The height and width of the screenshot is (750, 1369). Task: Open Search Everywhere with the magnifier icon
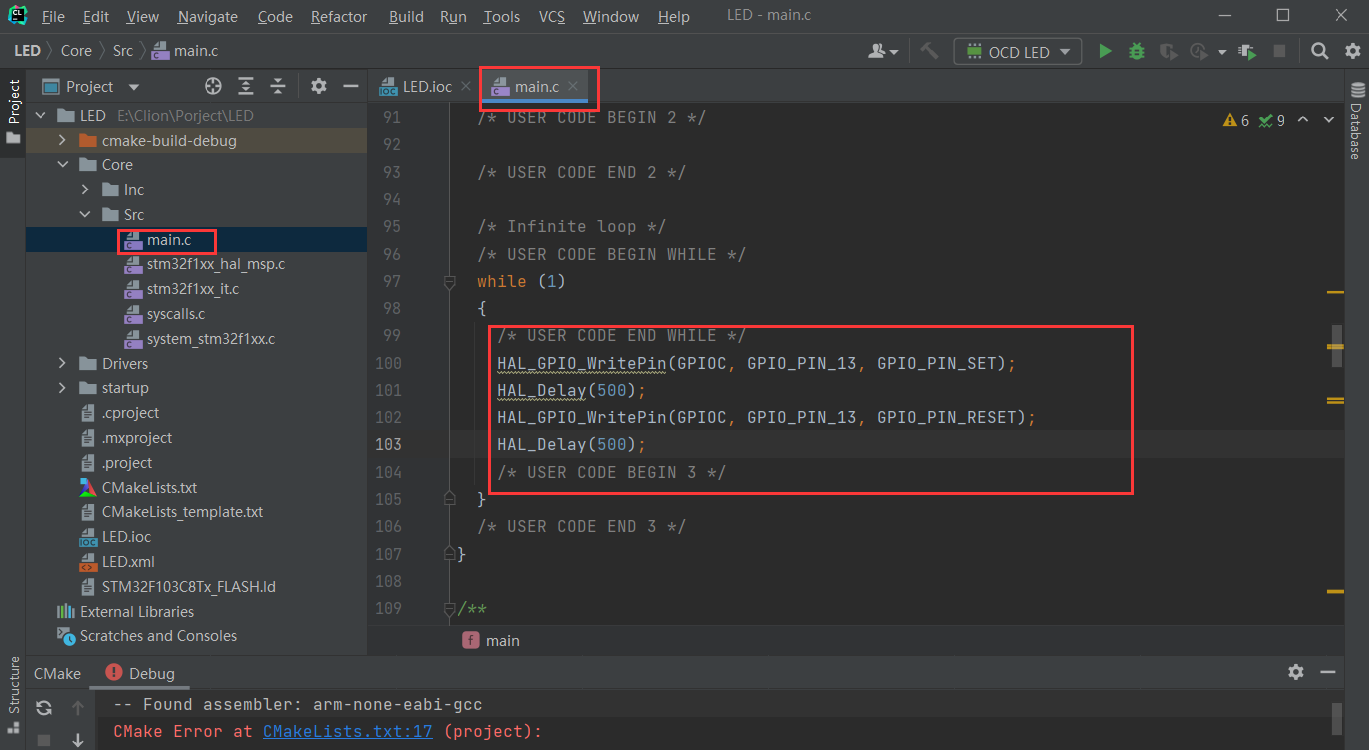coord(1319,50)
